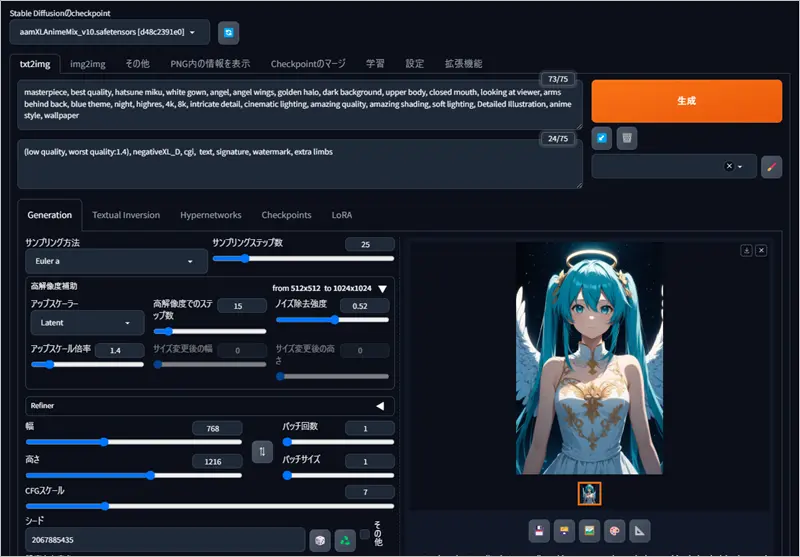Viewport: 800px width, 557px height.
Task: Swap width and height with the arrows button
Action: pos(262,451)
